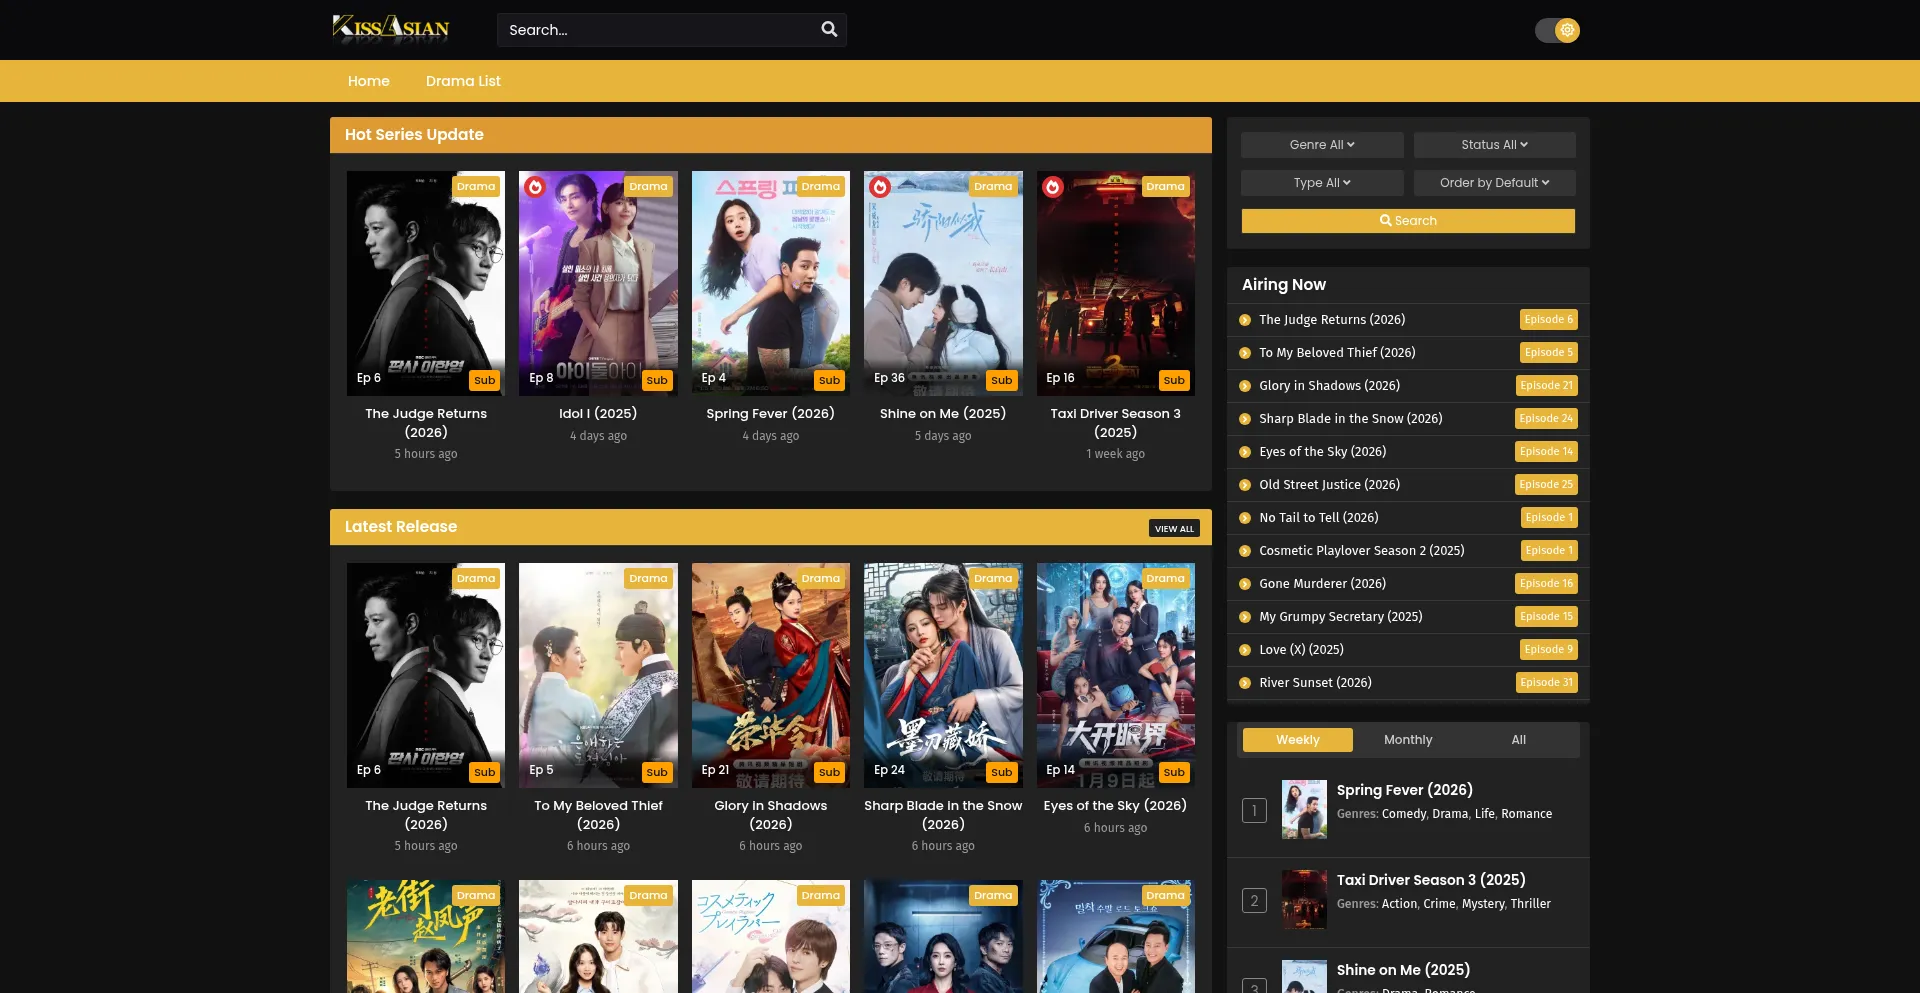Click the rank 1 number box for Spring Fever
The image size is (1920, 993).
pos(1254,810)
